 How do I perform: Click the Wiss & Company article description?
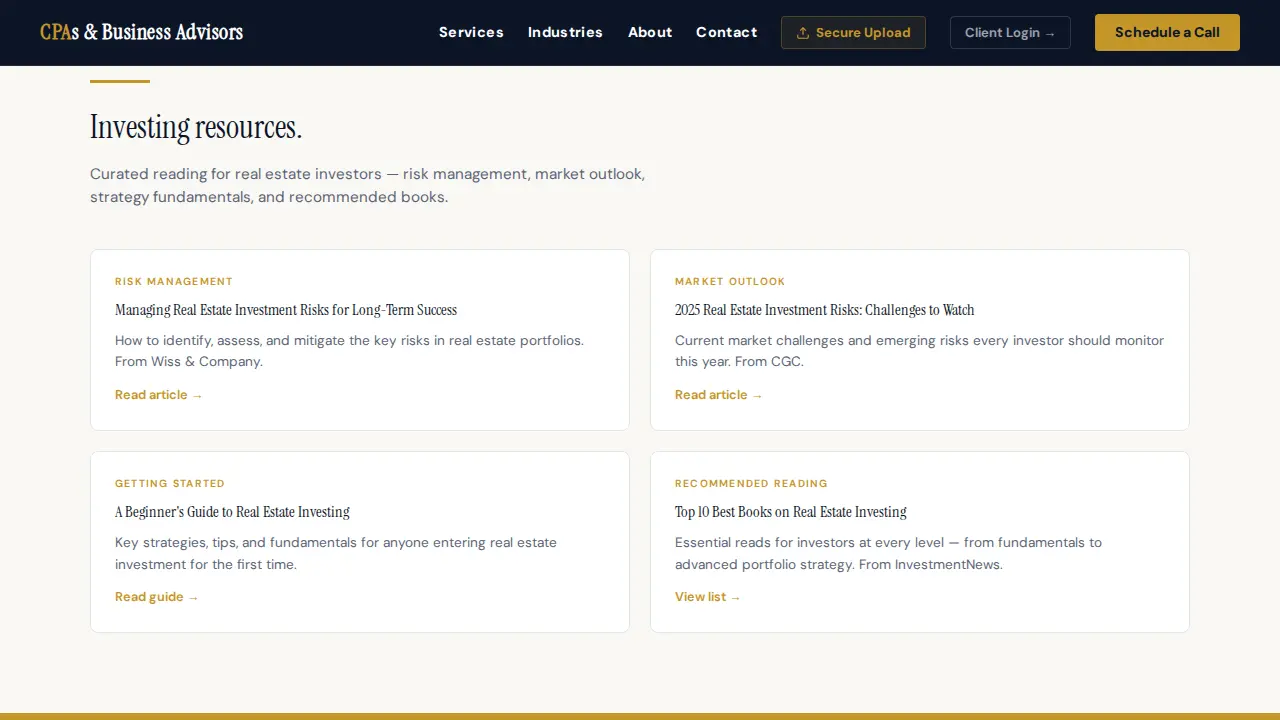point(349,351)
